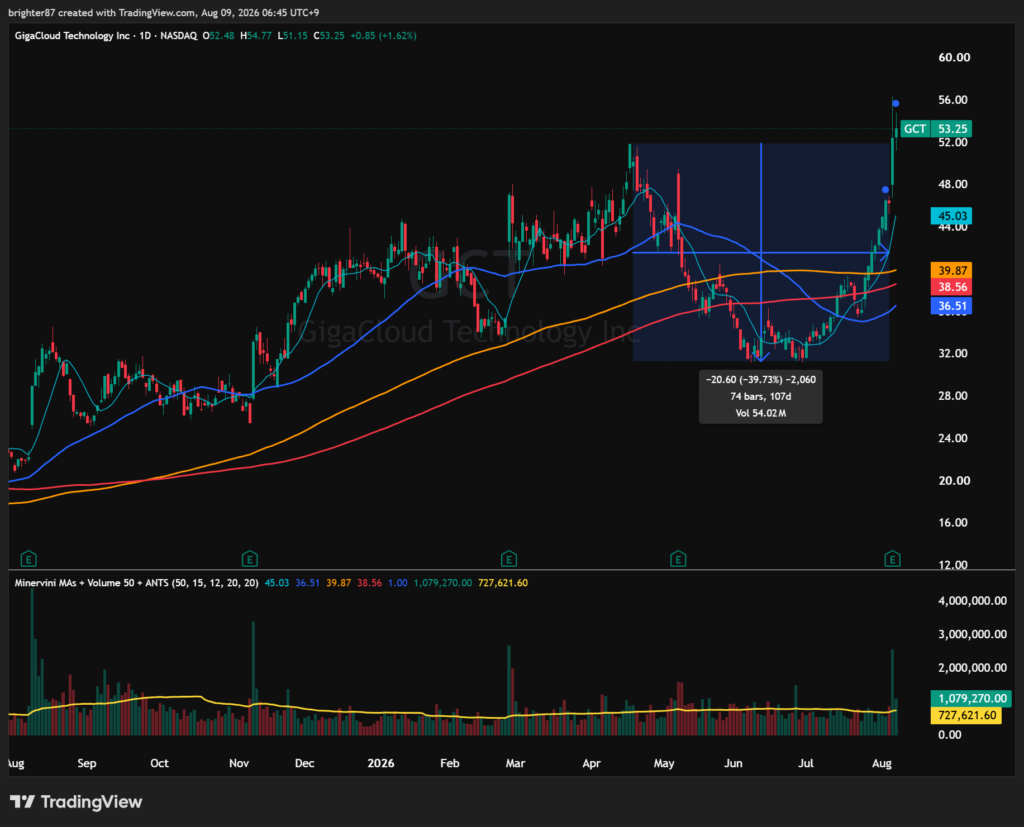
Task: Click the 4,000,000.00 volume axis label
Action: (972, 601)
